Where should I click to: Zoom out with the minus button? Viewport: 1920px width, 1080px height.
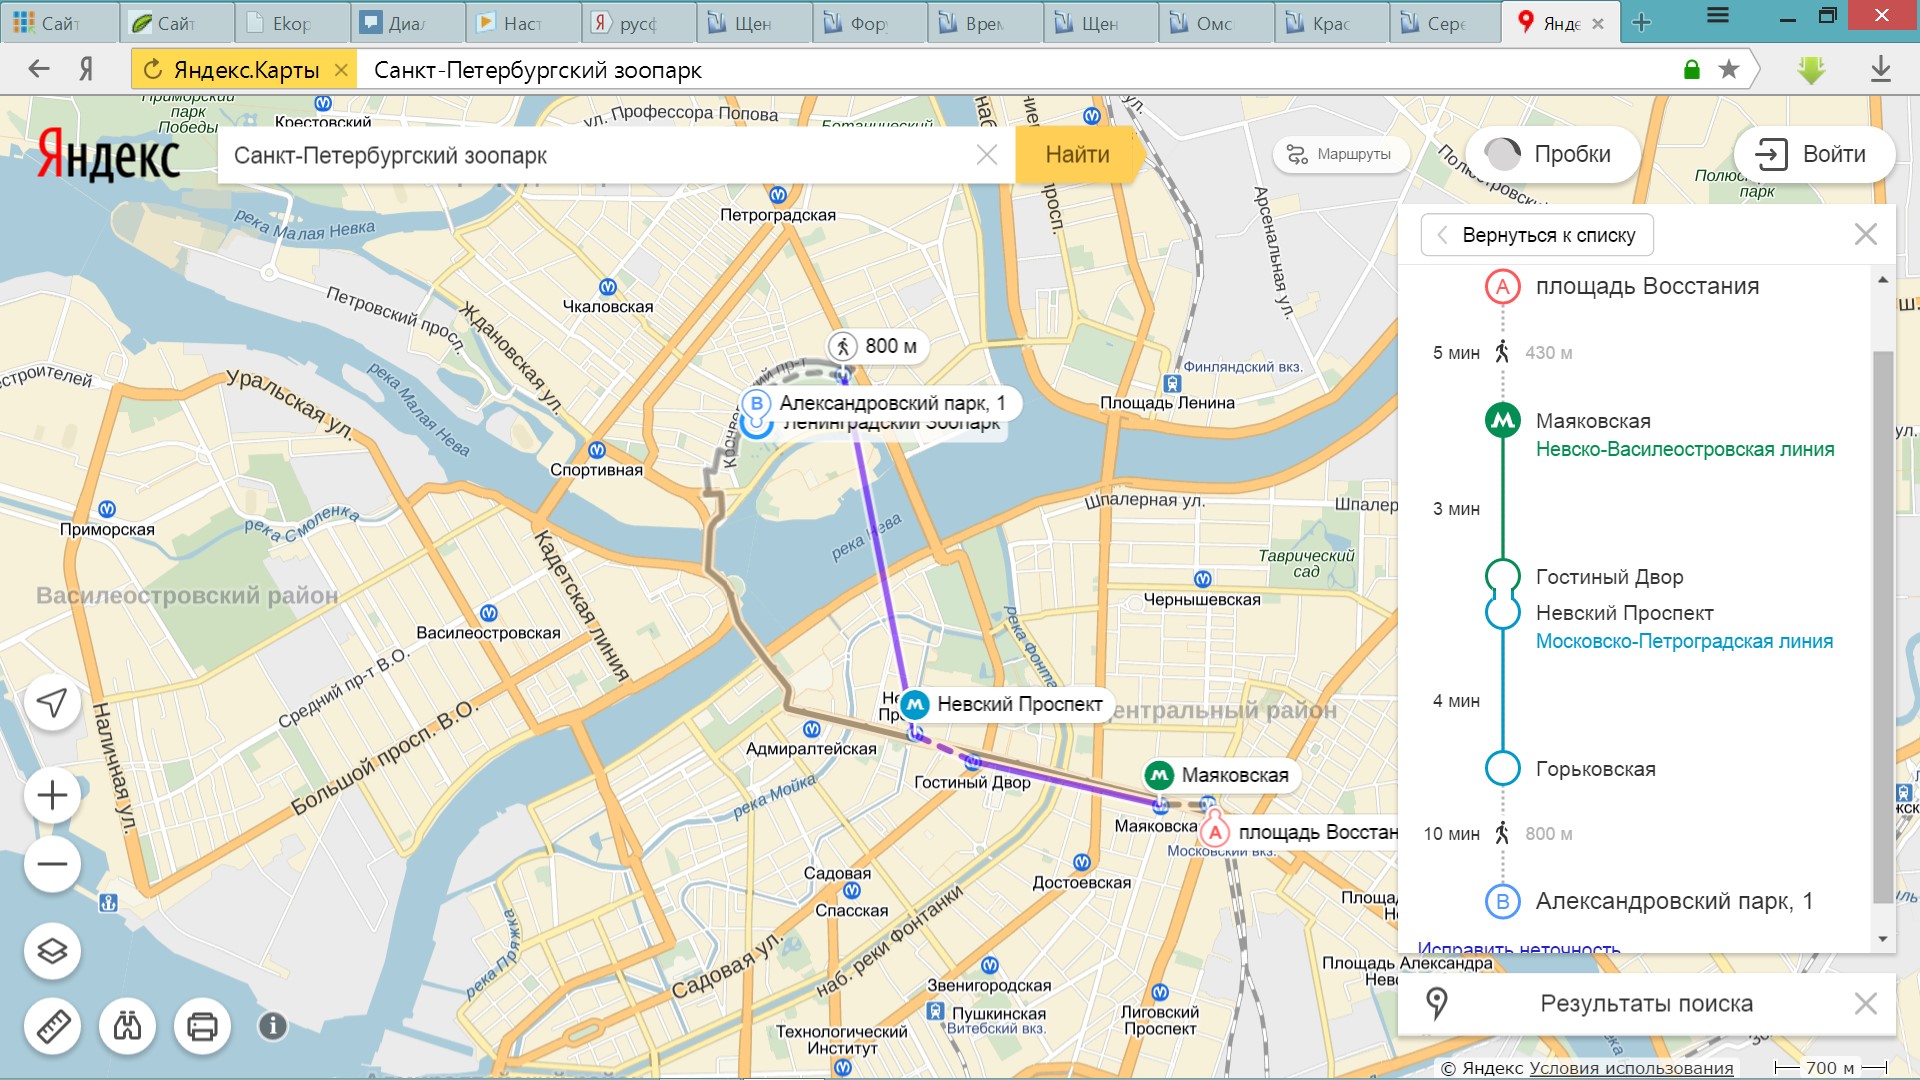52,865
